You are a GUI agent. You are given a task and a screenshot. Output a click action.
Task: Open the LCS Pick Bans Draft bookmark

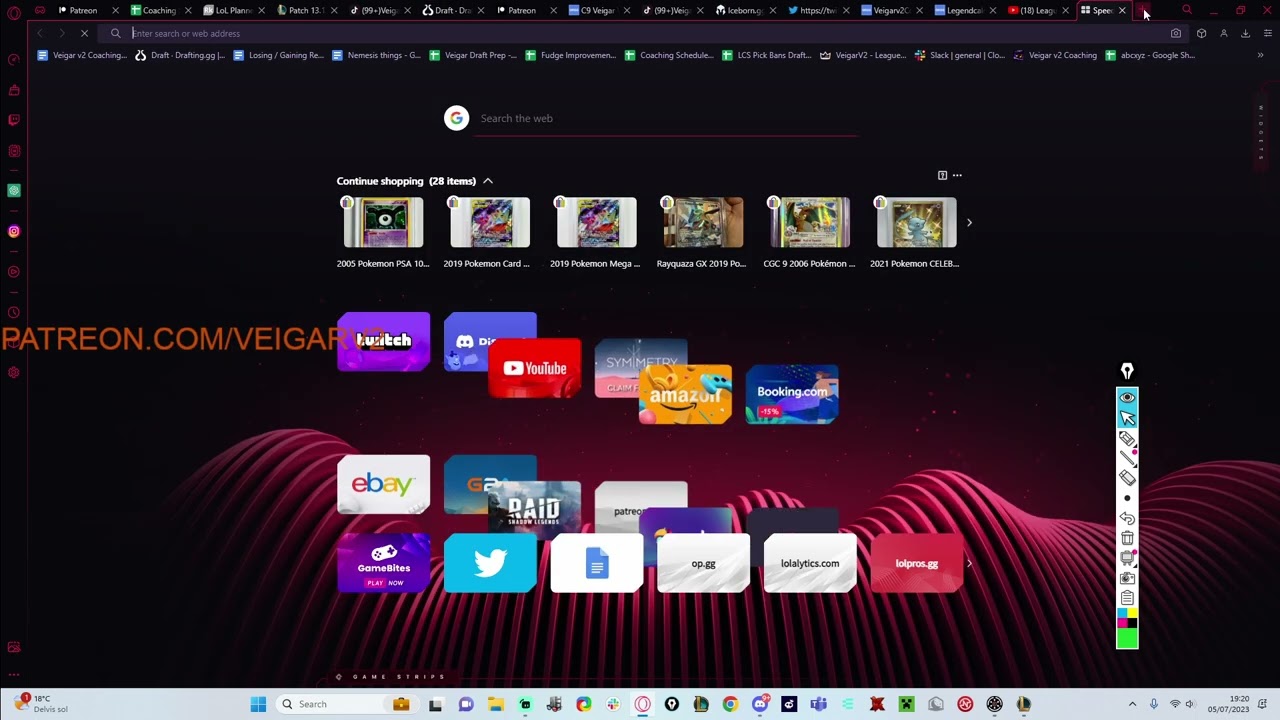click(x=766, y=55)
